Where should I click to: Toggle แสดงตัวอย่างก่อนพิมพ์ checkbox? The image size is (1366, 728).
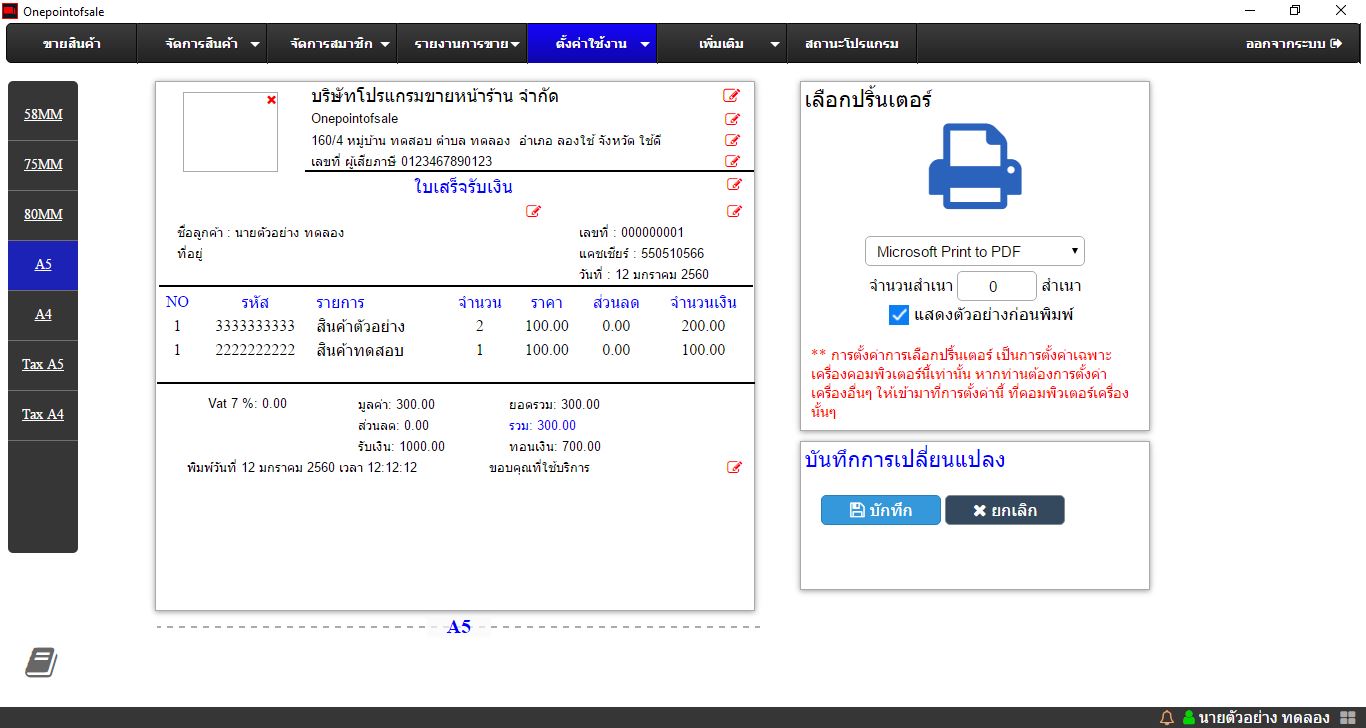[898, 315]
